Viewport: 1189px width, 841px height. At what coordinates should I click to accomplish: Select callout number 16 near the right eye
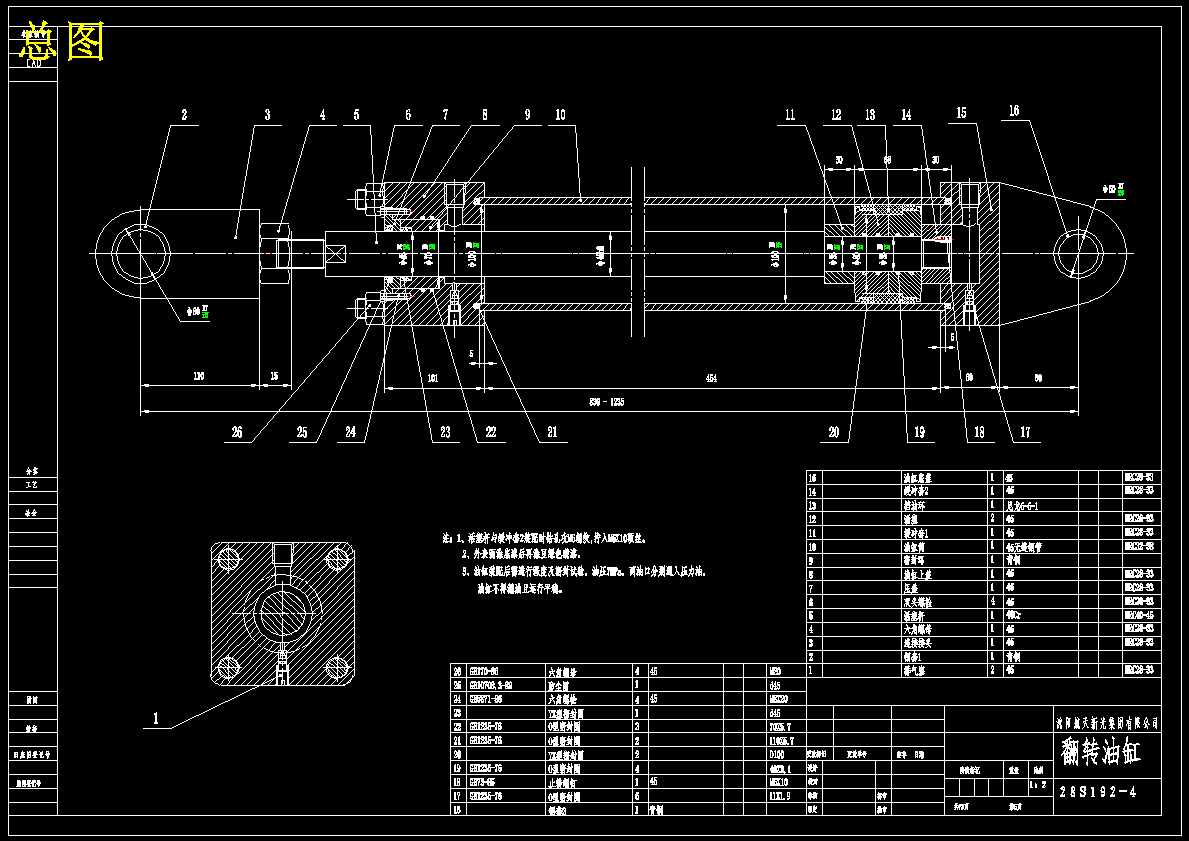[x=1014, y=111]
